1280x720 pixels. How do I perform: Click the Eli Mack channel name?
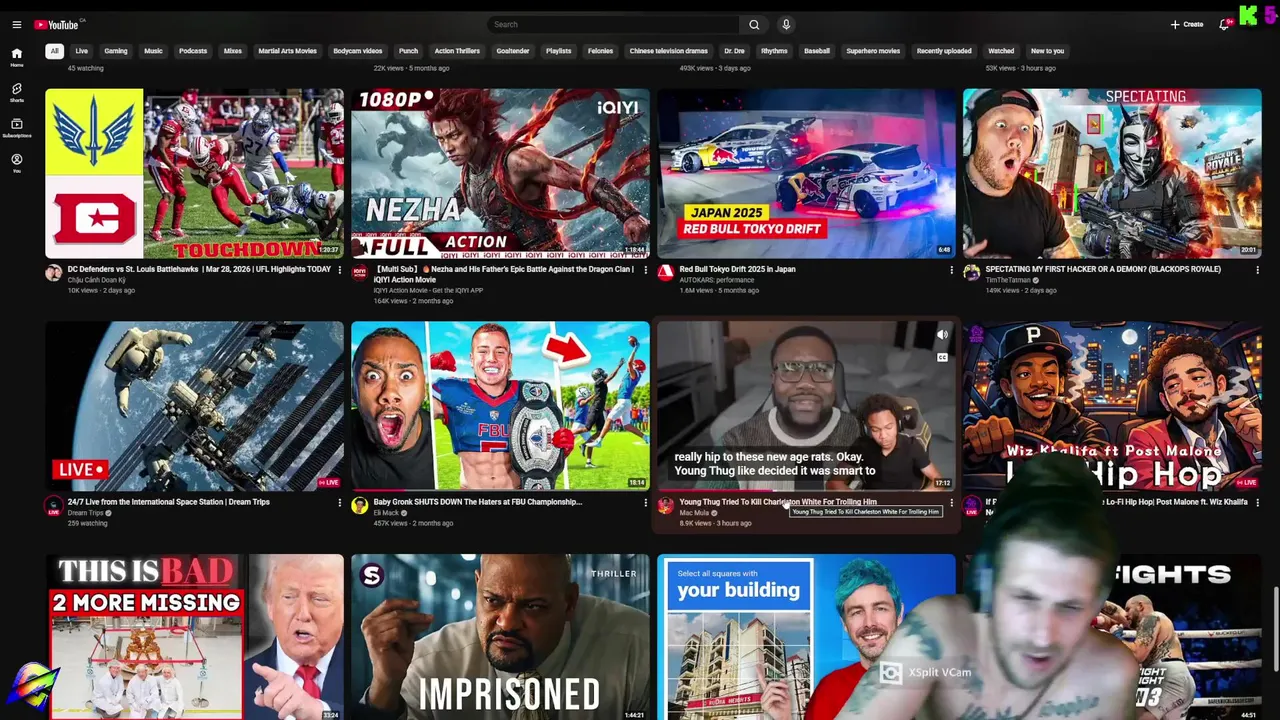click(x=386, y=513)
